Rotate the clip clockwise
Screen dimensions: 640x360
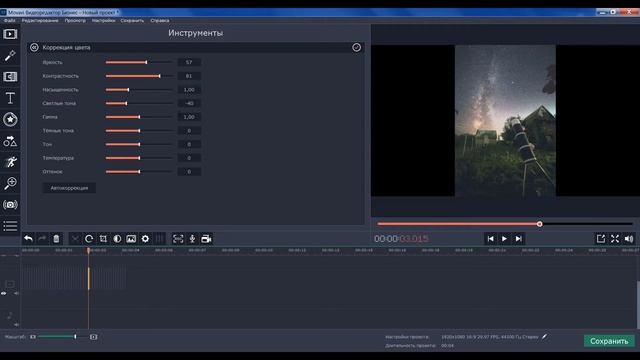click(89, 239)
